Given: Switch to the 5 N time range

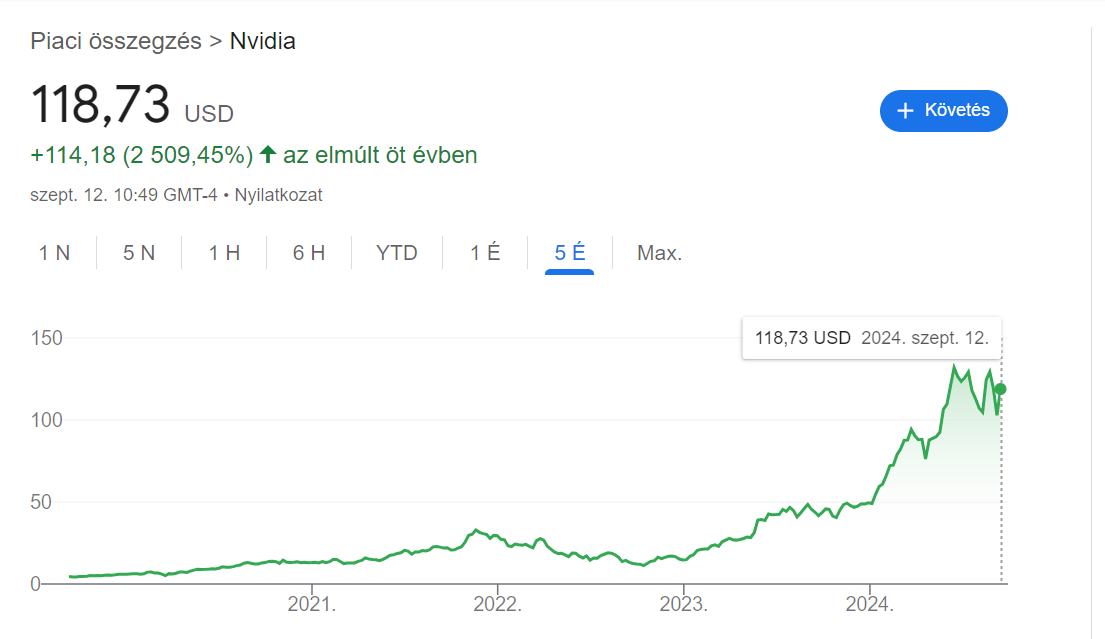Looking at the screenshot, I should (x=139, y=253).
